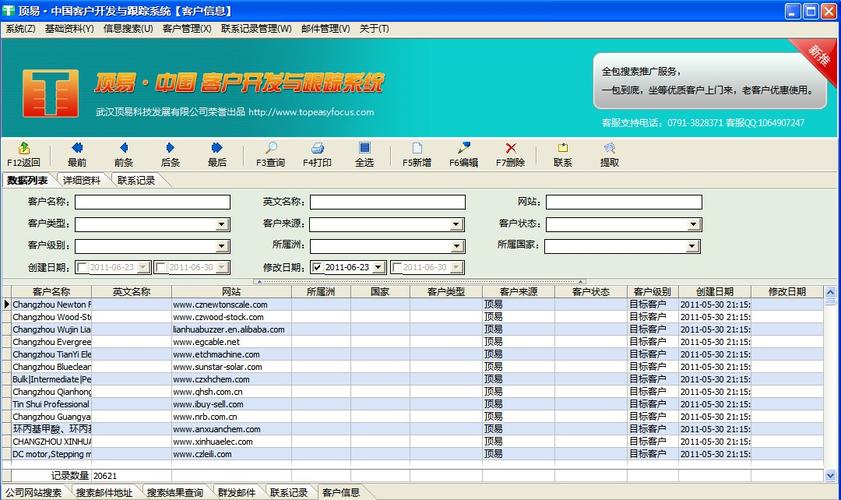
Task: Open the 信息搜索(U) menu
Action: tap(128, 28)
